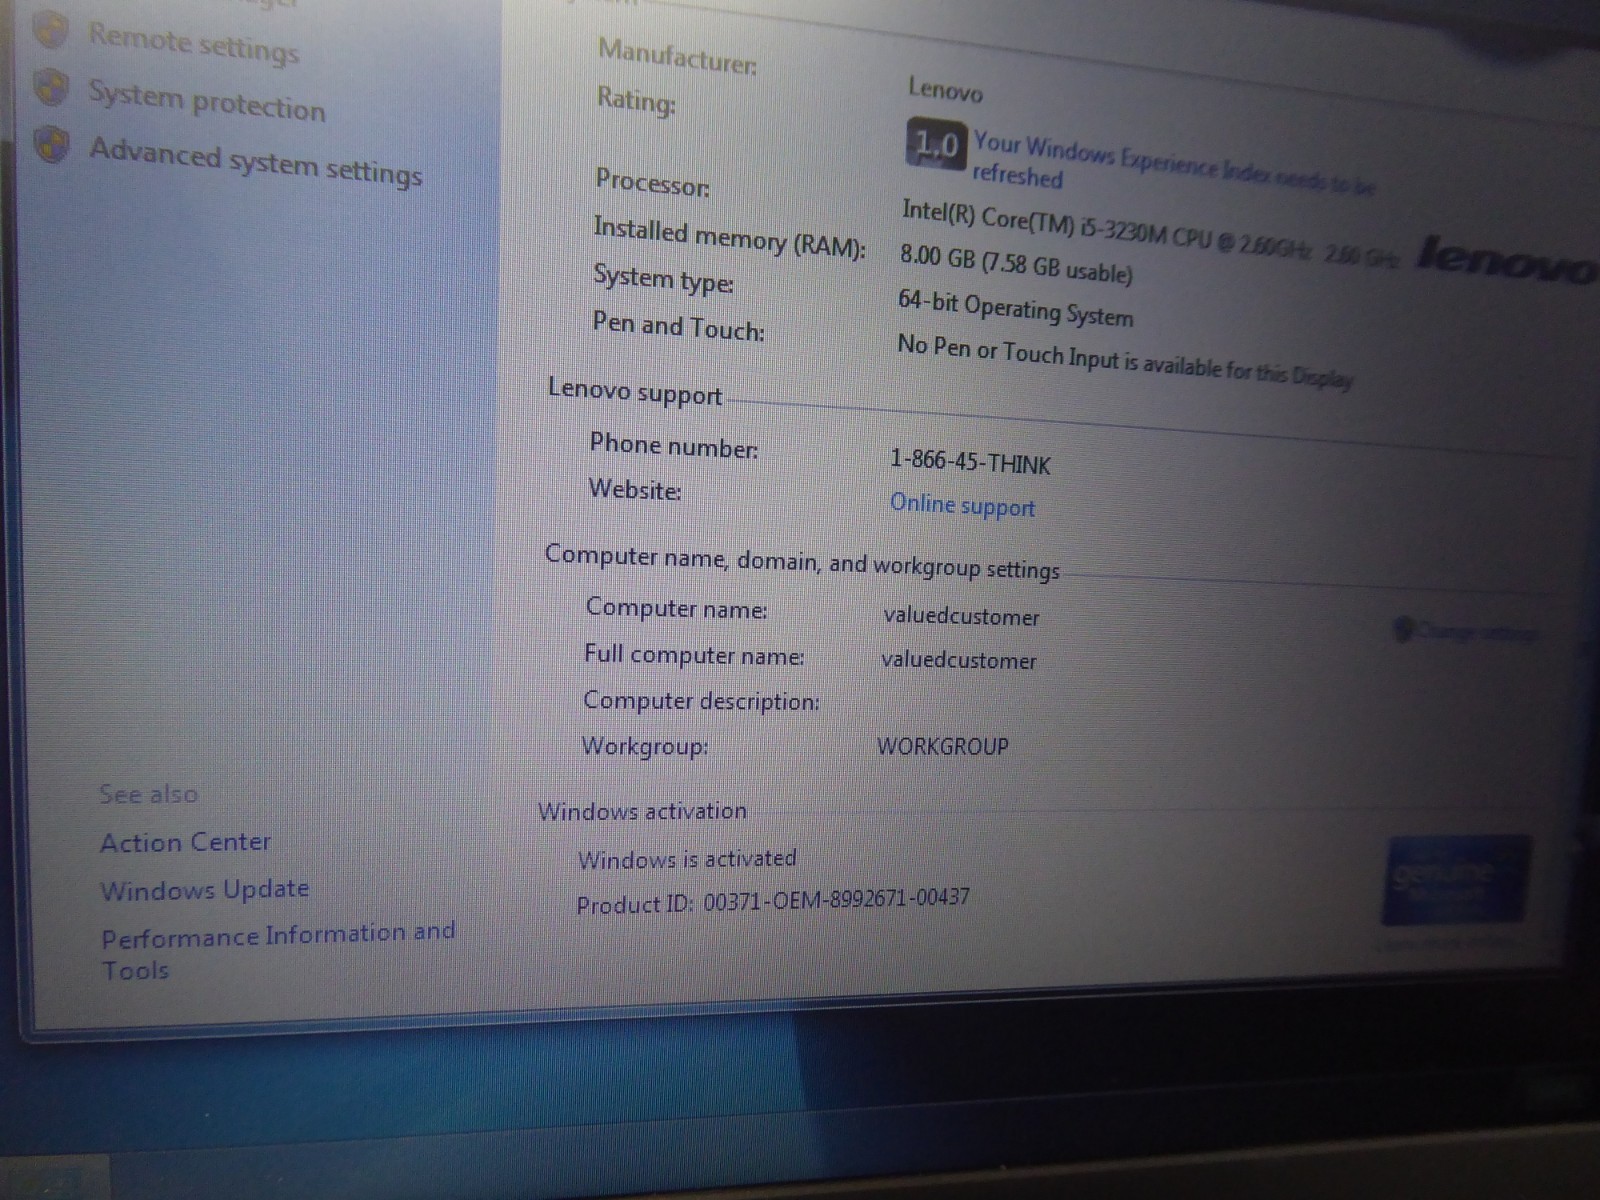
Task: Open Performance Information and Tools
Action: pos(277,951)
